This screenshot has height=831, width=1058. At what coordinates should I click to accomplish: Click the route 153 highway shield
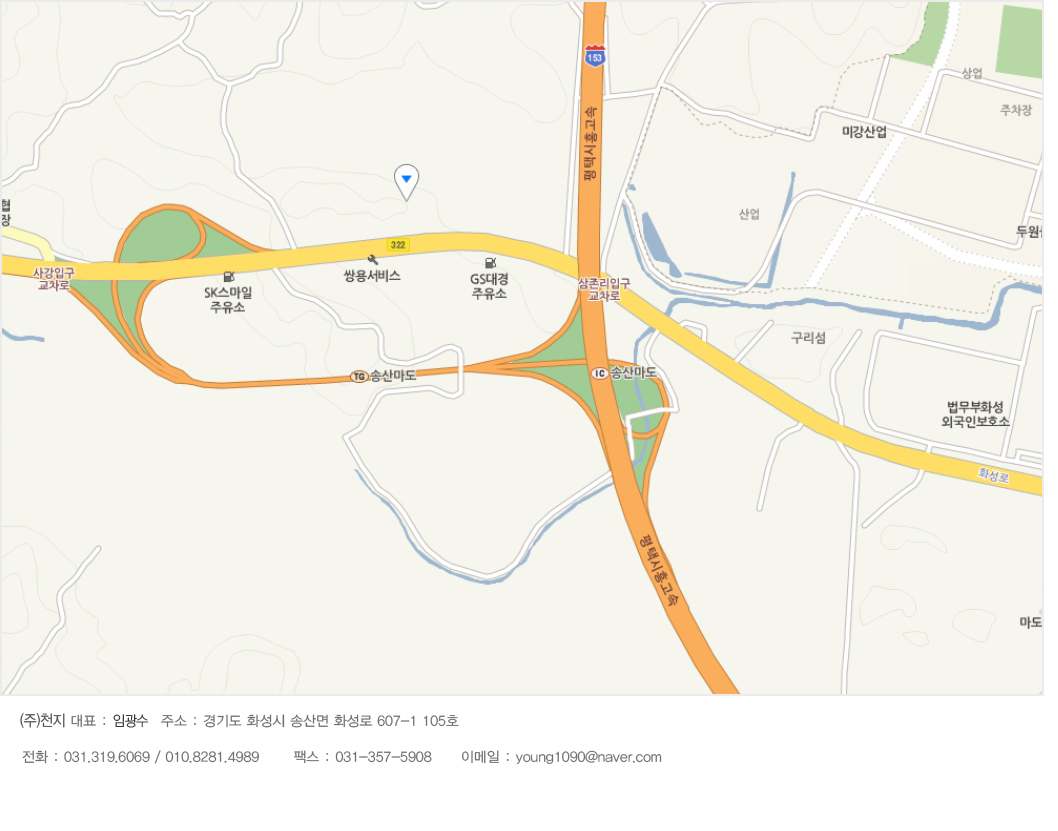pos(594,56)
